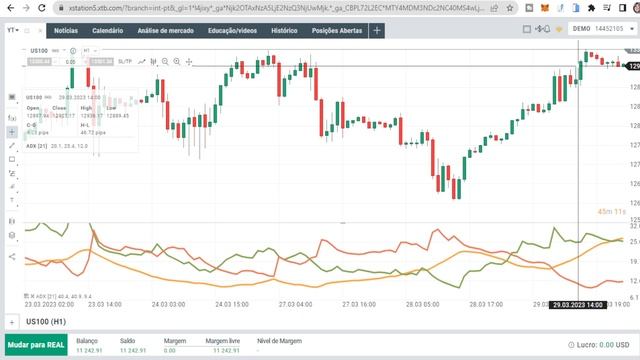Toggle browser side panel icon
The image size is (640, 360).
(x=622, y=8)
